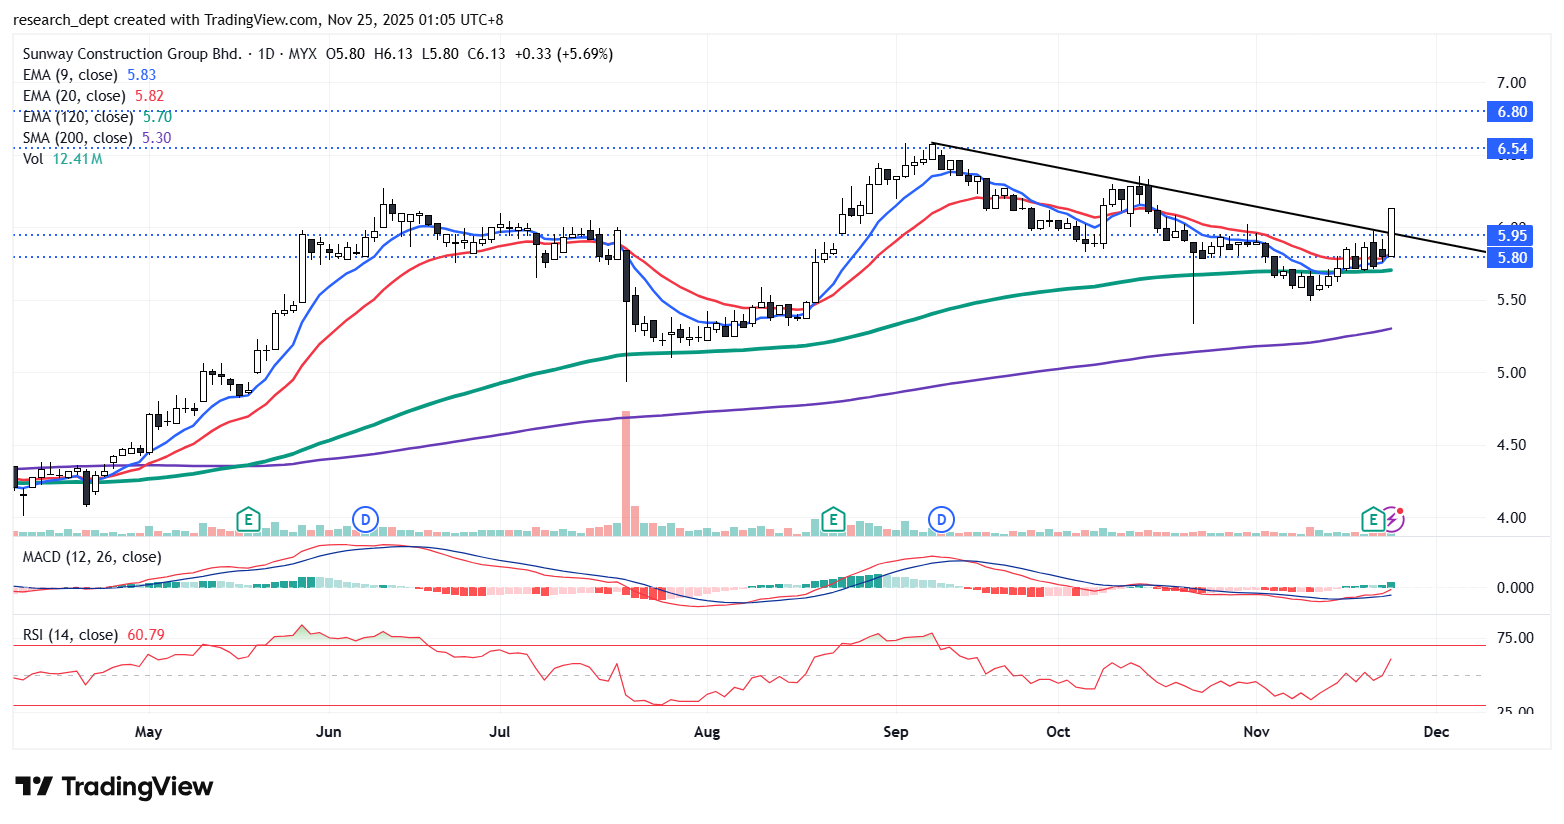1564x824 pixels.
Task: Click the 6.80 price level label
Action: pyautogui.click(x=1511, y=112)
